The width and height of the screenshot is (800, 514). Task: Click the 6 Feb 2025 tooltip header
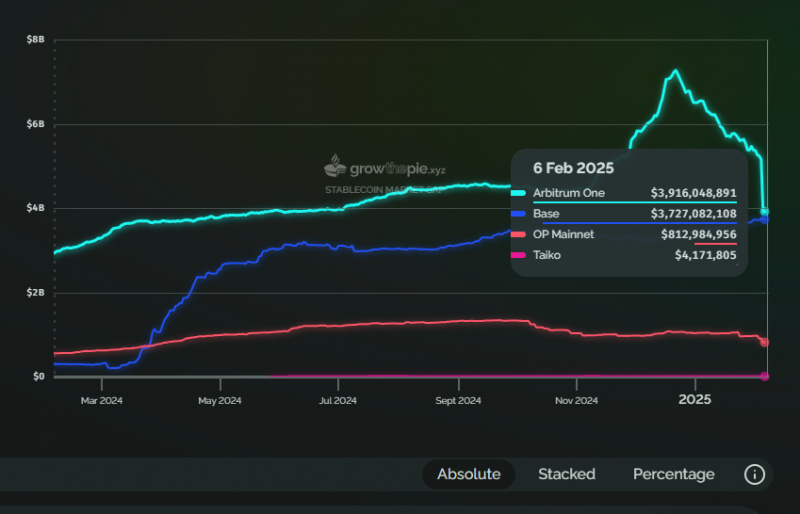573,168
